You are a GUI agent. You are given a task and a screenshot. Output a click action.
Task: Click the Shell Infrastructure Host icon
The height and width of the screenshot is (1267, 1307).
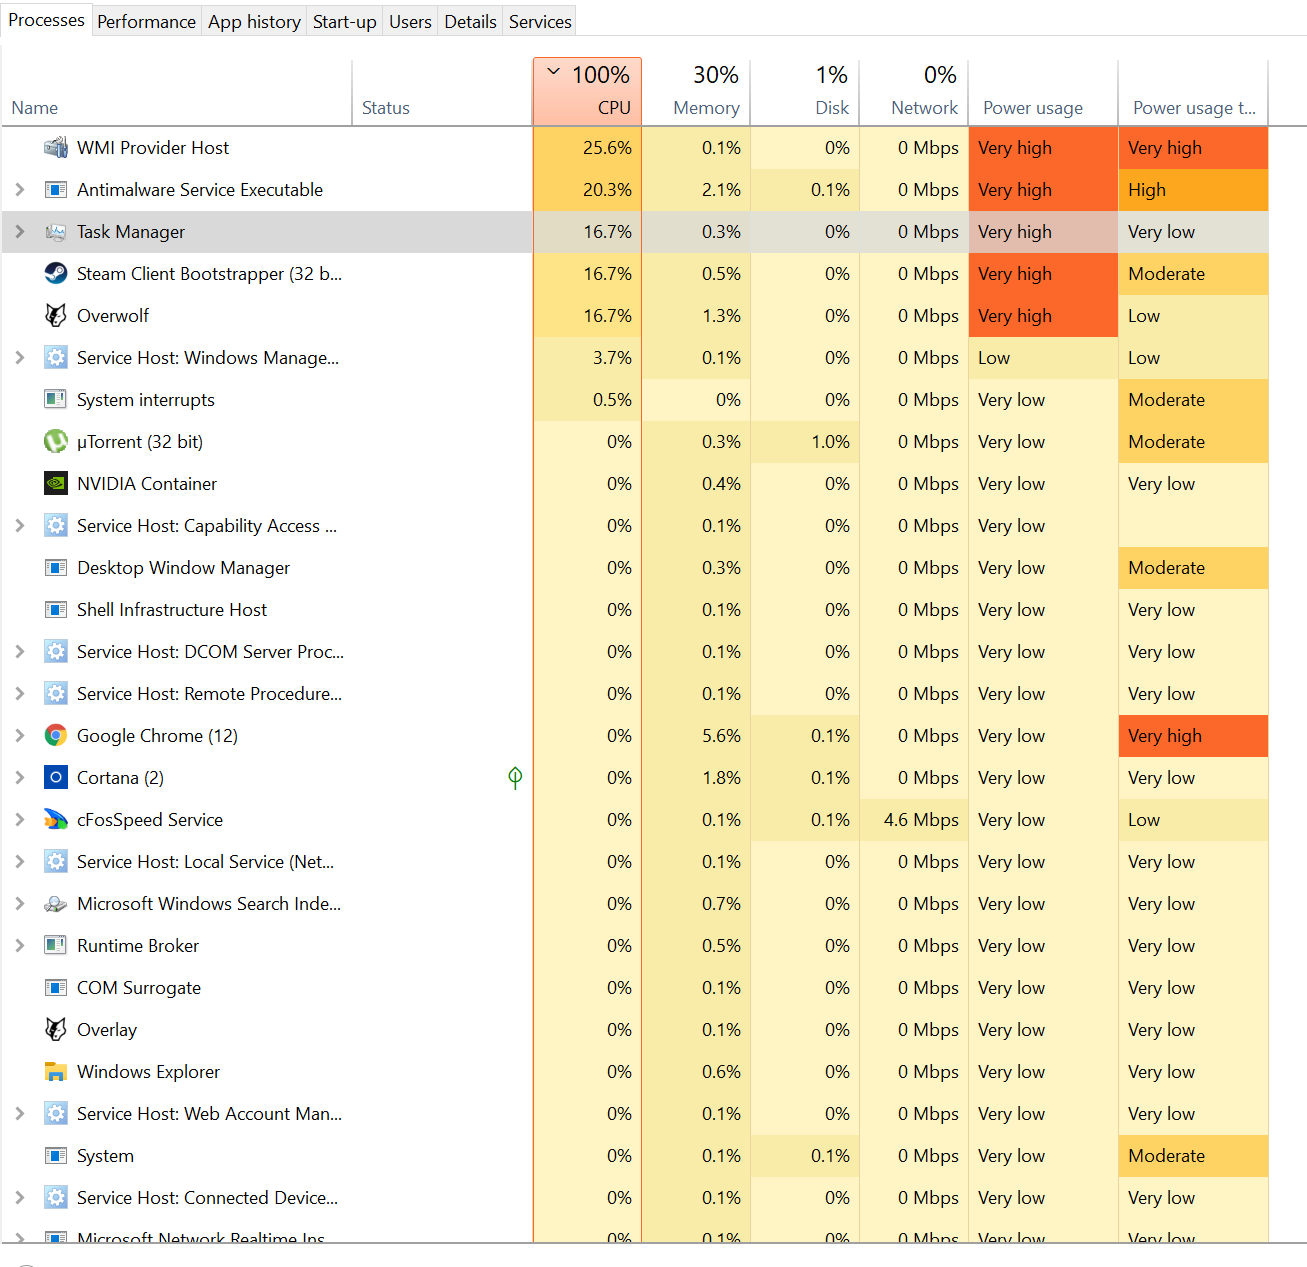pos(56,610)
